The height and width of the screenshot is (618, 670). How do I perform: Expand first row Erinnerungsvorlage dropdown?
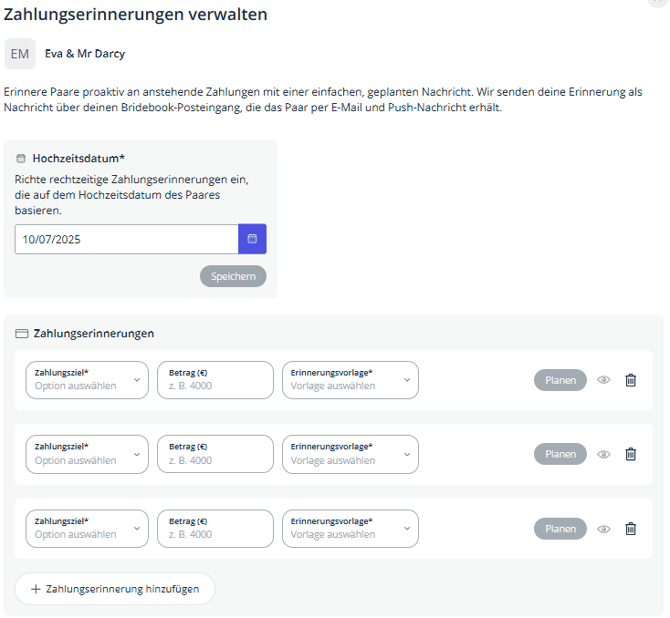click(x=350, y=380)
